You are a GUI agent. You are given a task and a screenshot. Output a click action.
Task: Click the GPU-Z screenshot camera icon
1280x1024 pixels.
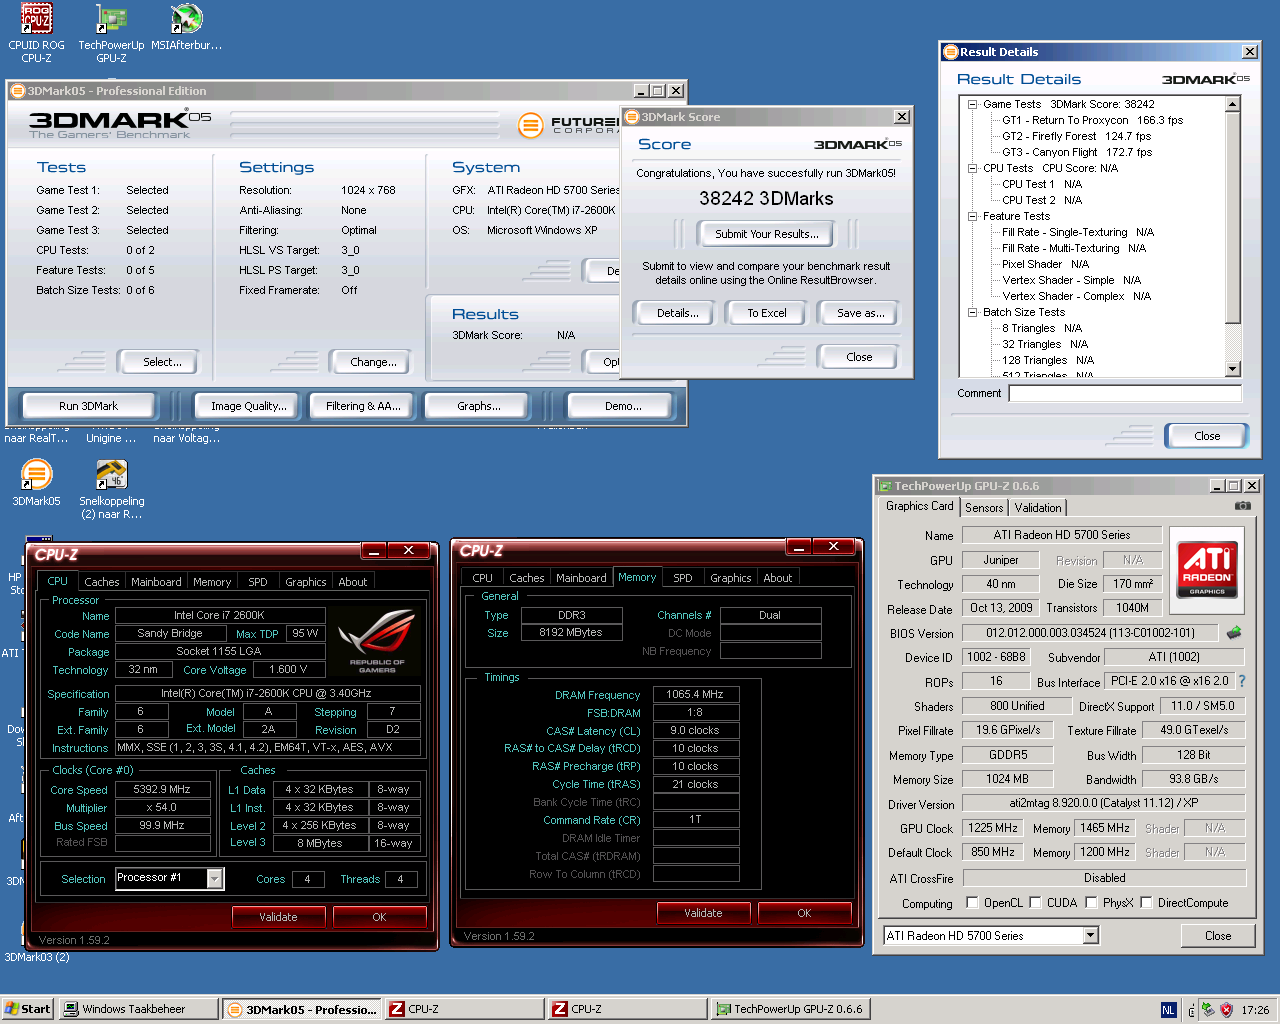click(x=1242, y=506)
